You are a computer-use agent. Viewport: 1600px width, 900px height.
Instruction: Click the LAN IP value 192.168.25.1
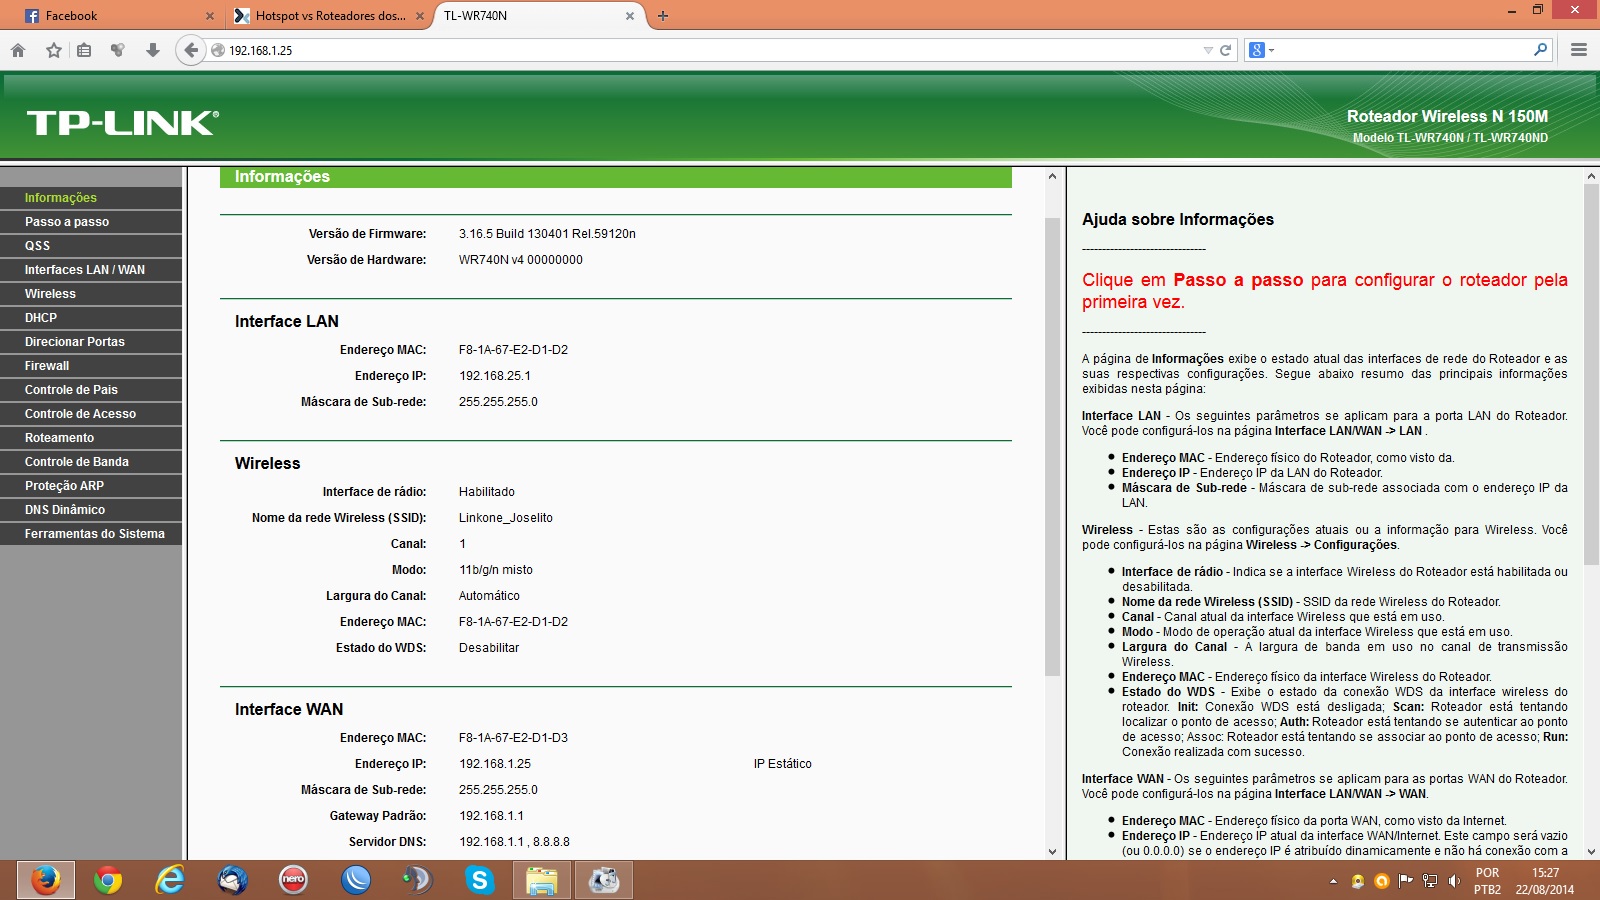[495, 376]
